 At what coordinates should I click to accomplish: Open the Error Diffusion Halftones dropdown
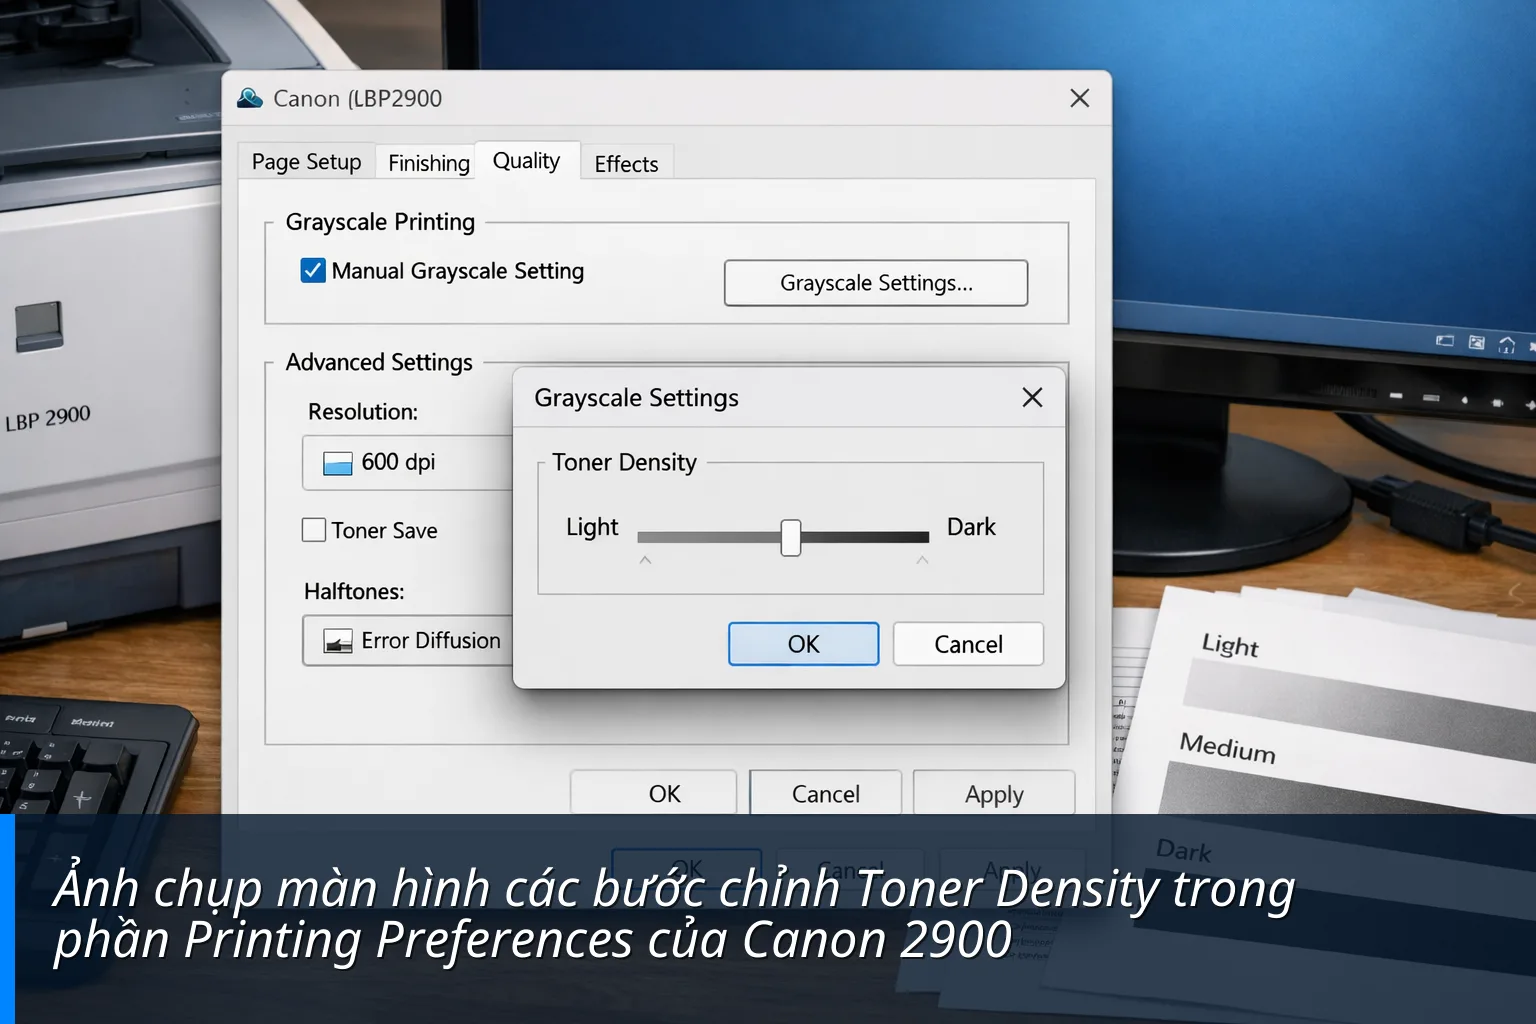click(408, 641)
